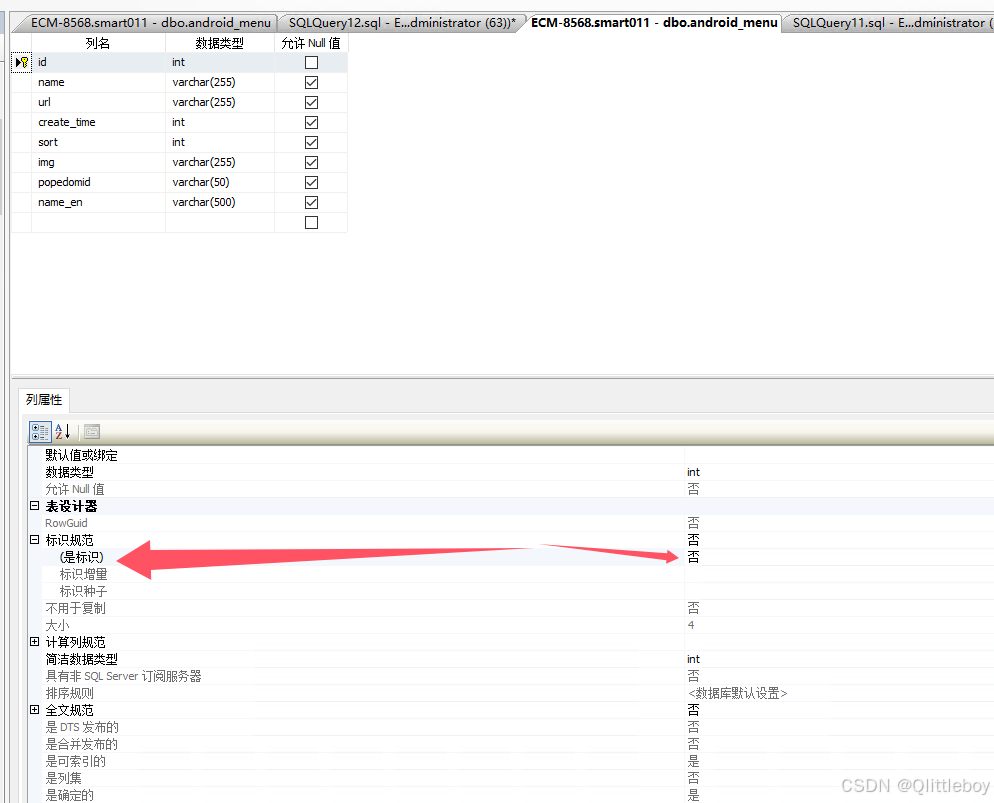Open the data type dropdown for the name column
The height and width of the screenshot is (803, 994).
[x=220, y=81]
